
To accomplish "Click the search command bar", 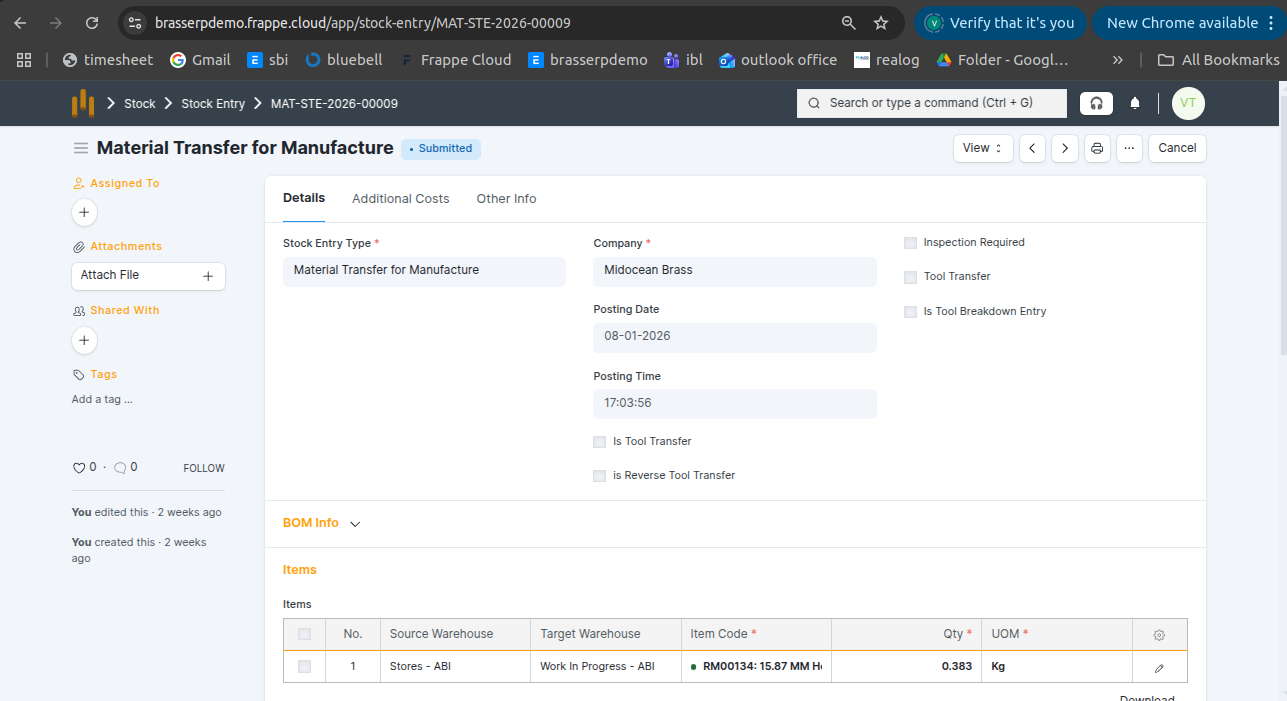I will 931,103.
